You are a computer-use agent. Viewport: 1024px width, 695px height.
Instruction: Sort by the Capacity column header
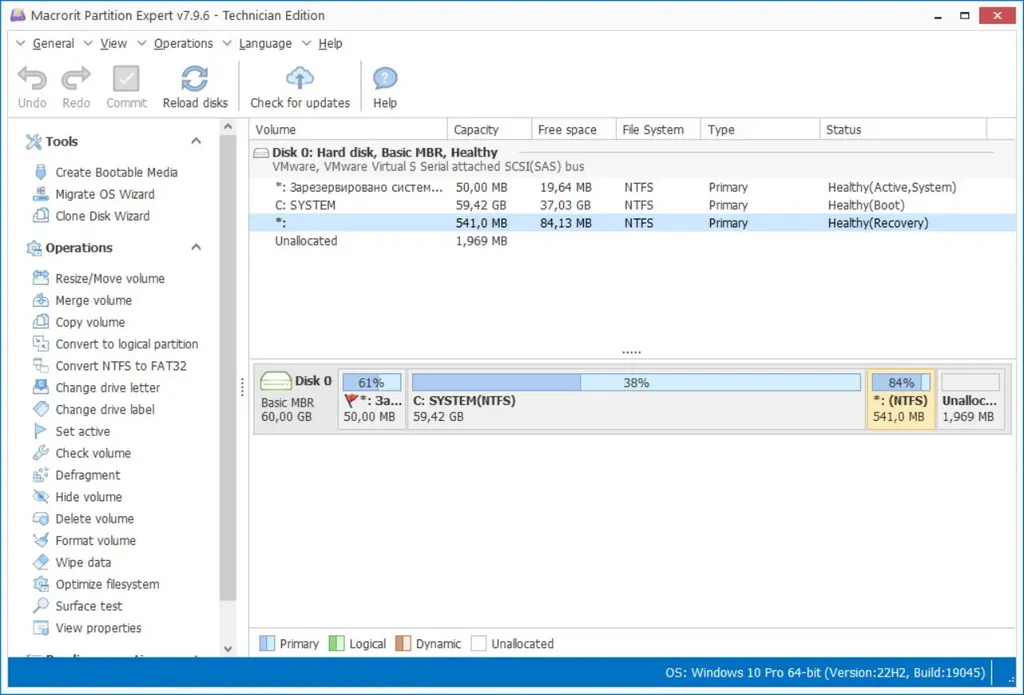pyautogui.click(x=489, y=129)
